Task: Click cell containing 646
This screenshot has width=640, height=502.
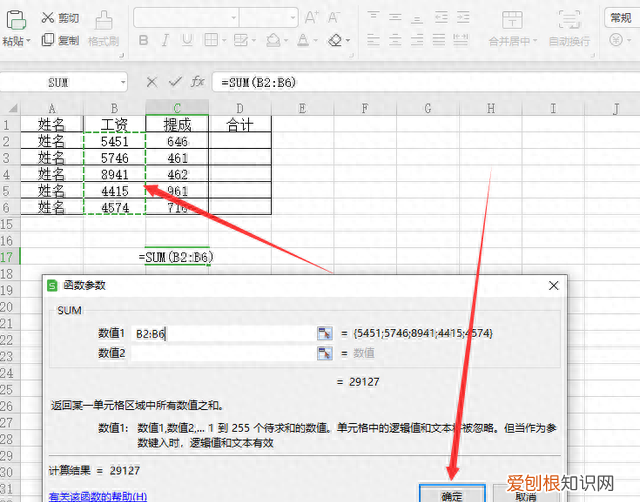Action: [177, 141]
